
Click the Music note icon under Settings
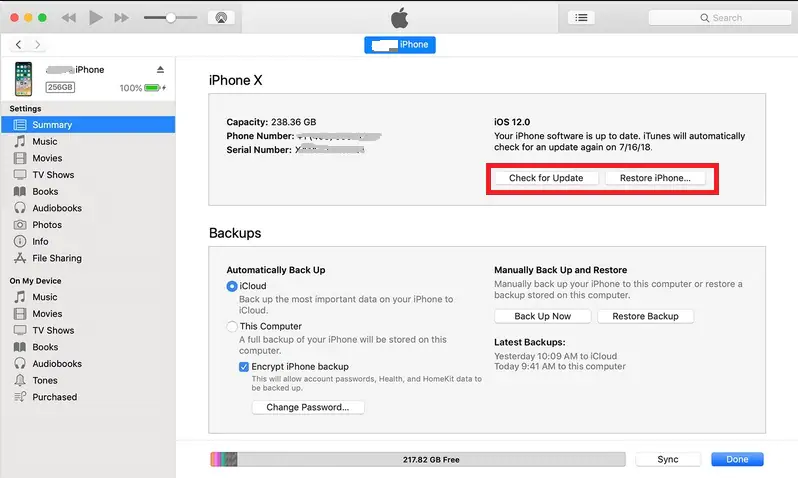pyautogui.click(x=20, y=142)
